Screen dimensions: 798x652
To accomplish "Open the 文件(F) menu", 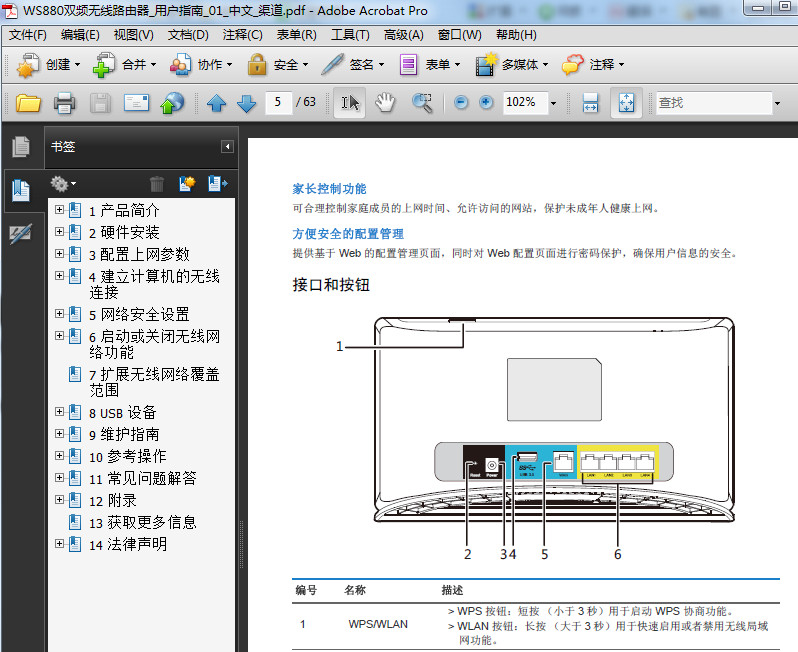I will [x=28, y=35].
